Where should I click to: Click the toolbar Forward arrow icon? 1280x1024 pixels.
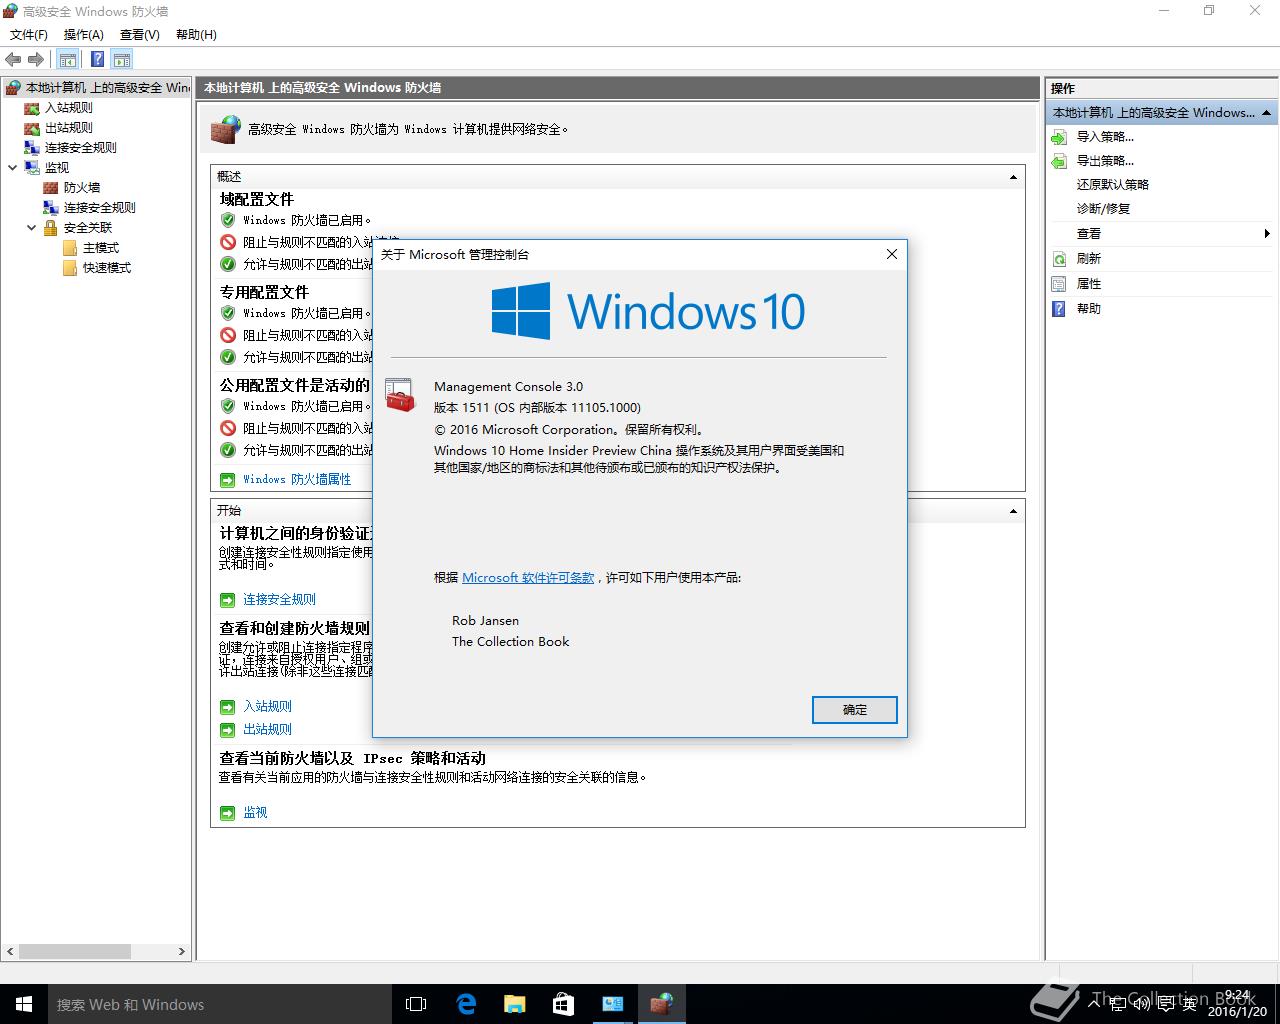[x=36, y=60]
